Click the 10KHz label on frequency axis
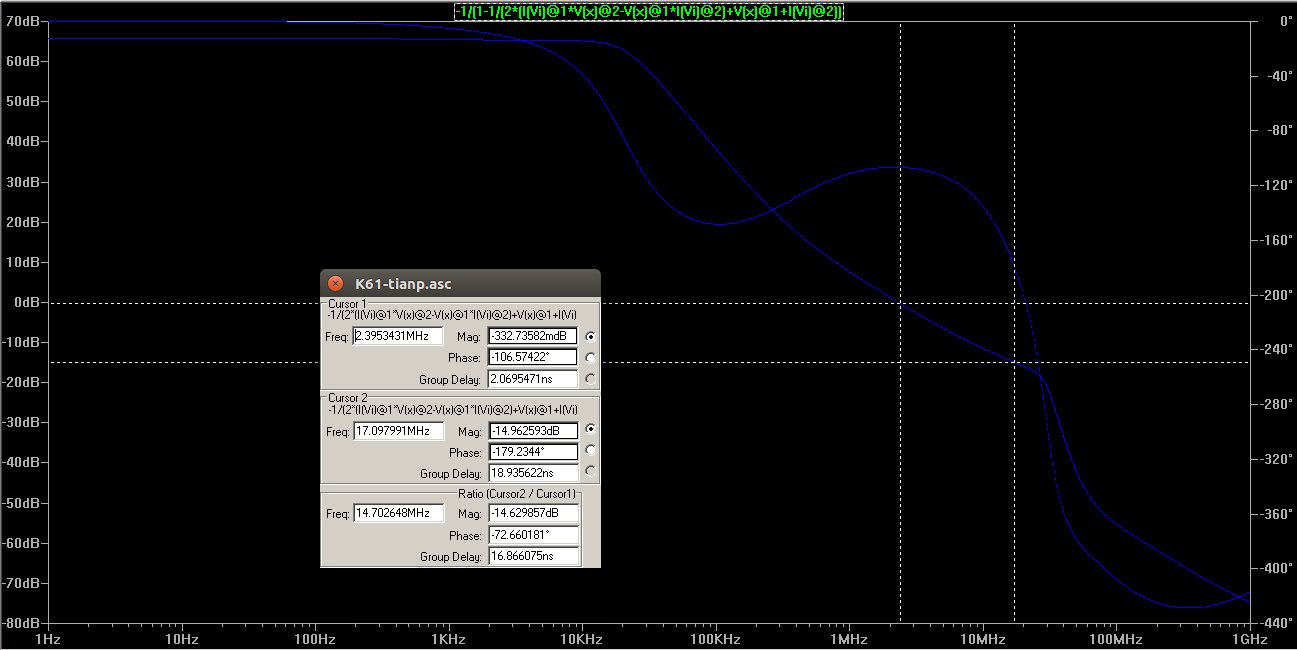The height and width of the screenshot is (650, 1297). pyautogui.click(x=581, y=639)
